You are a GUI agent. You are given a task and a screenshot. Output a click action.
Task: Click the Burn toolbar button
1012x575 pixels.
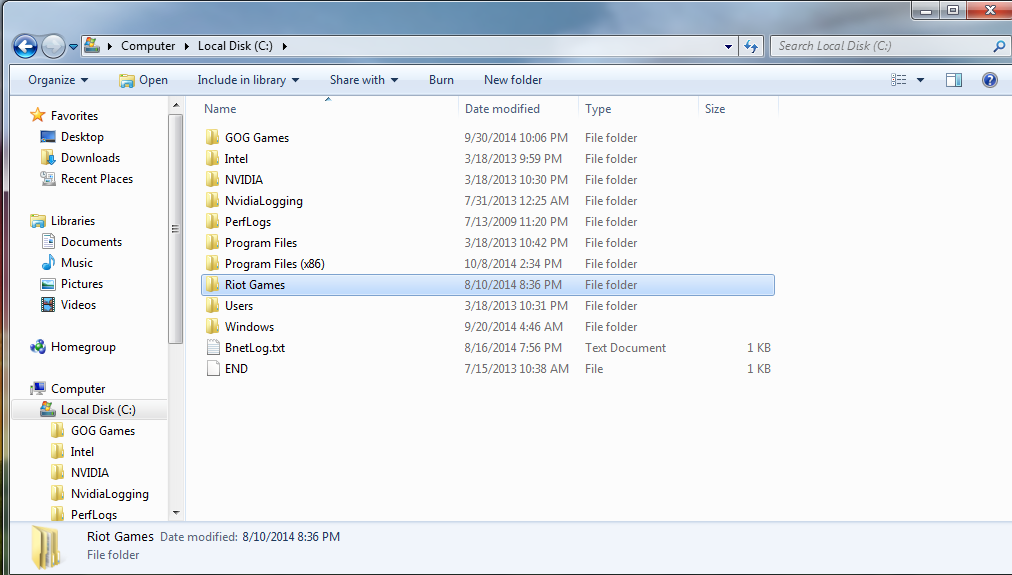pos(441,80)
